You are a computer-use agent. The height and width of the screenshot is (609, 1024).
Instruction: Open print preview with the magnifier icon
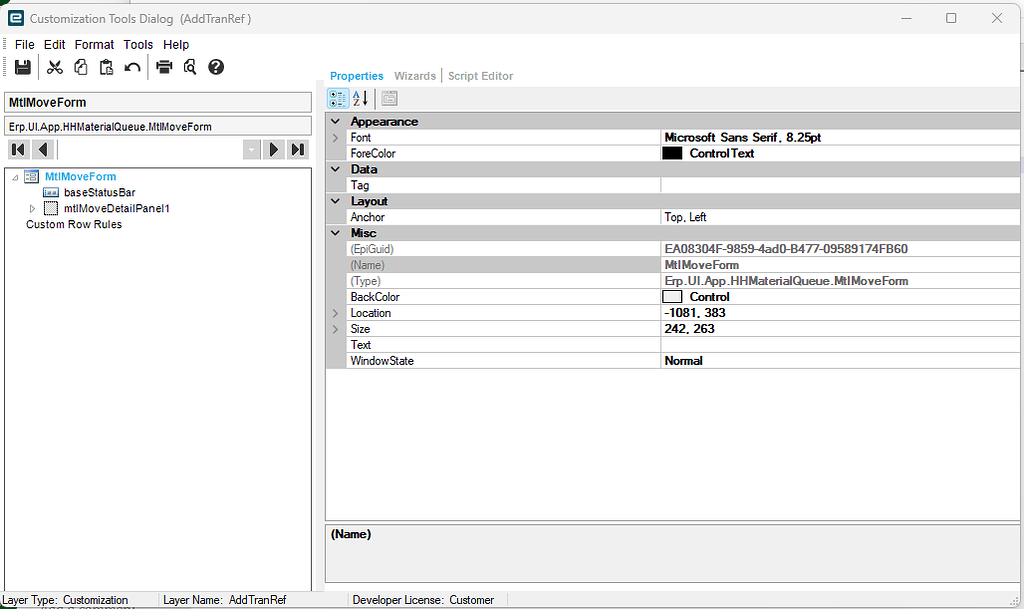click(x=189, y=66)
